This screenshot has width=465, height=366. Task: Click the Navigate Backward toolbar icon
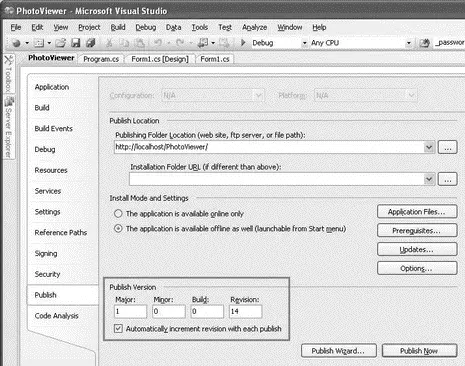pos(203,43)
